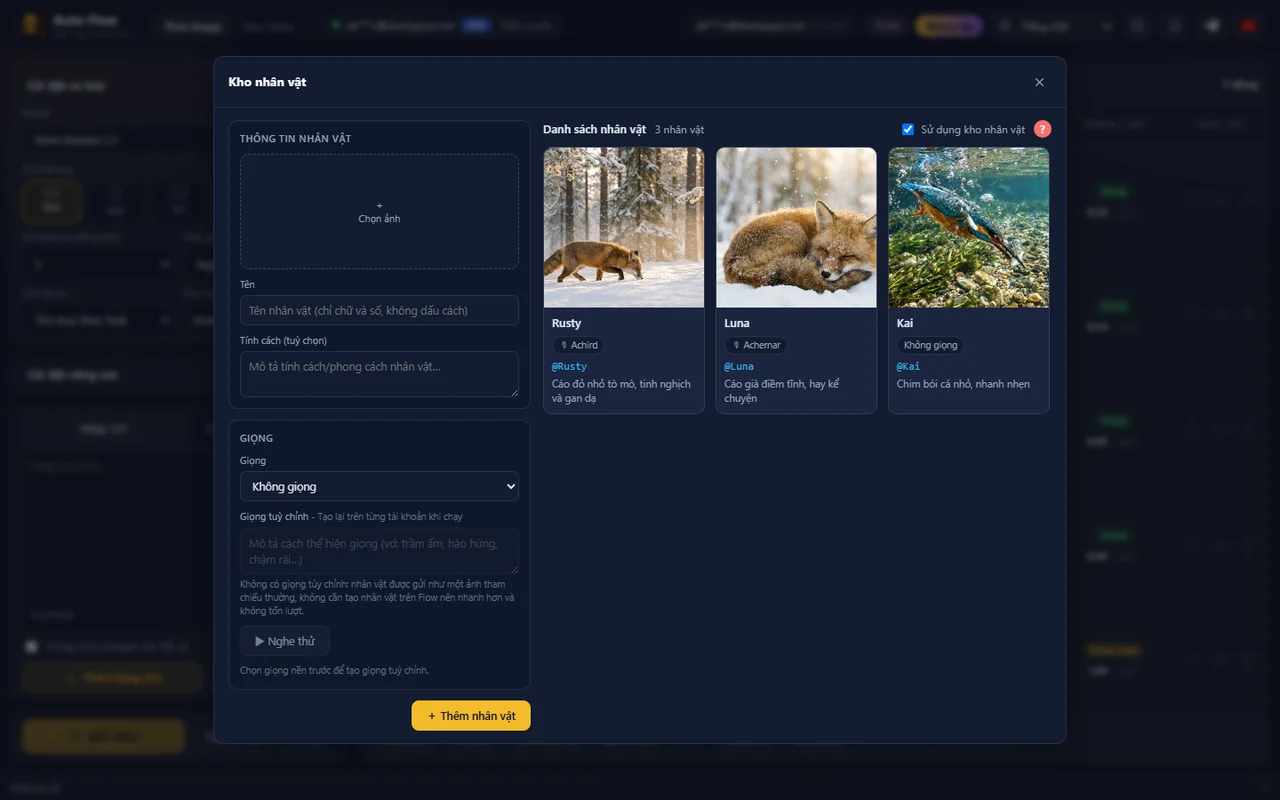Click the @Kai handle text
Image resolution: width=1280 pixels, height=800 pixels.
tap(908, 367)
